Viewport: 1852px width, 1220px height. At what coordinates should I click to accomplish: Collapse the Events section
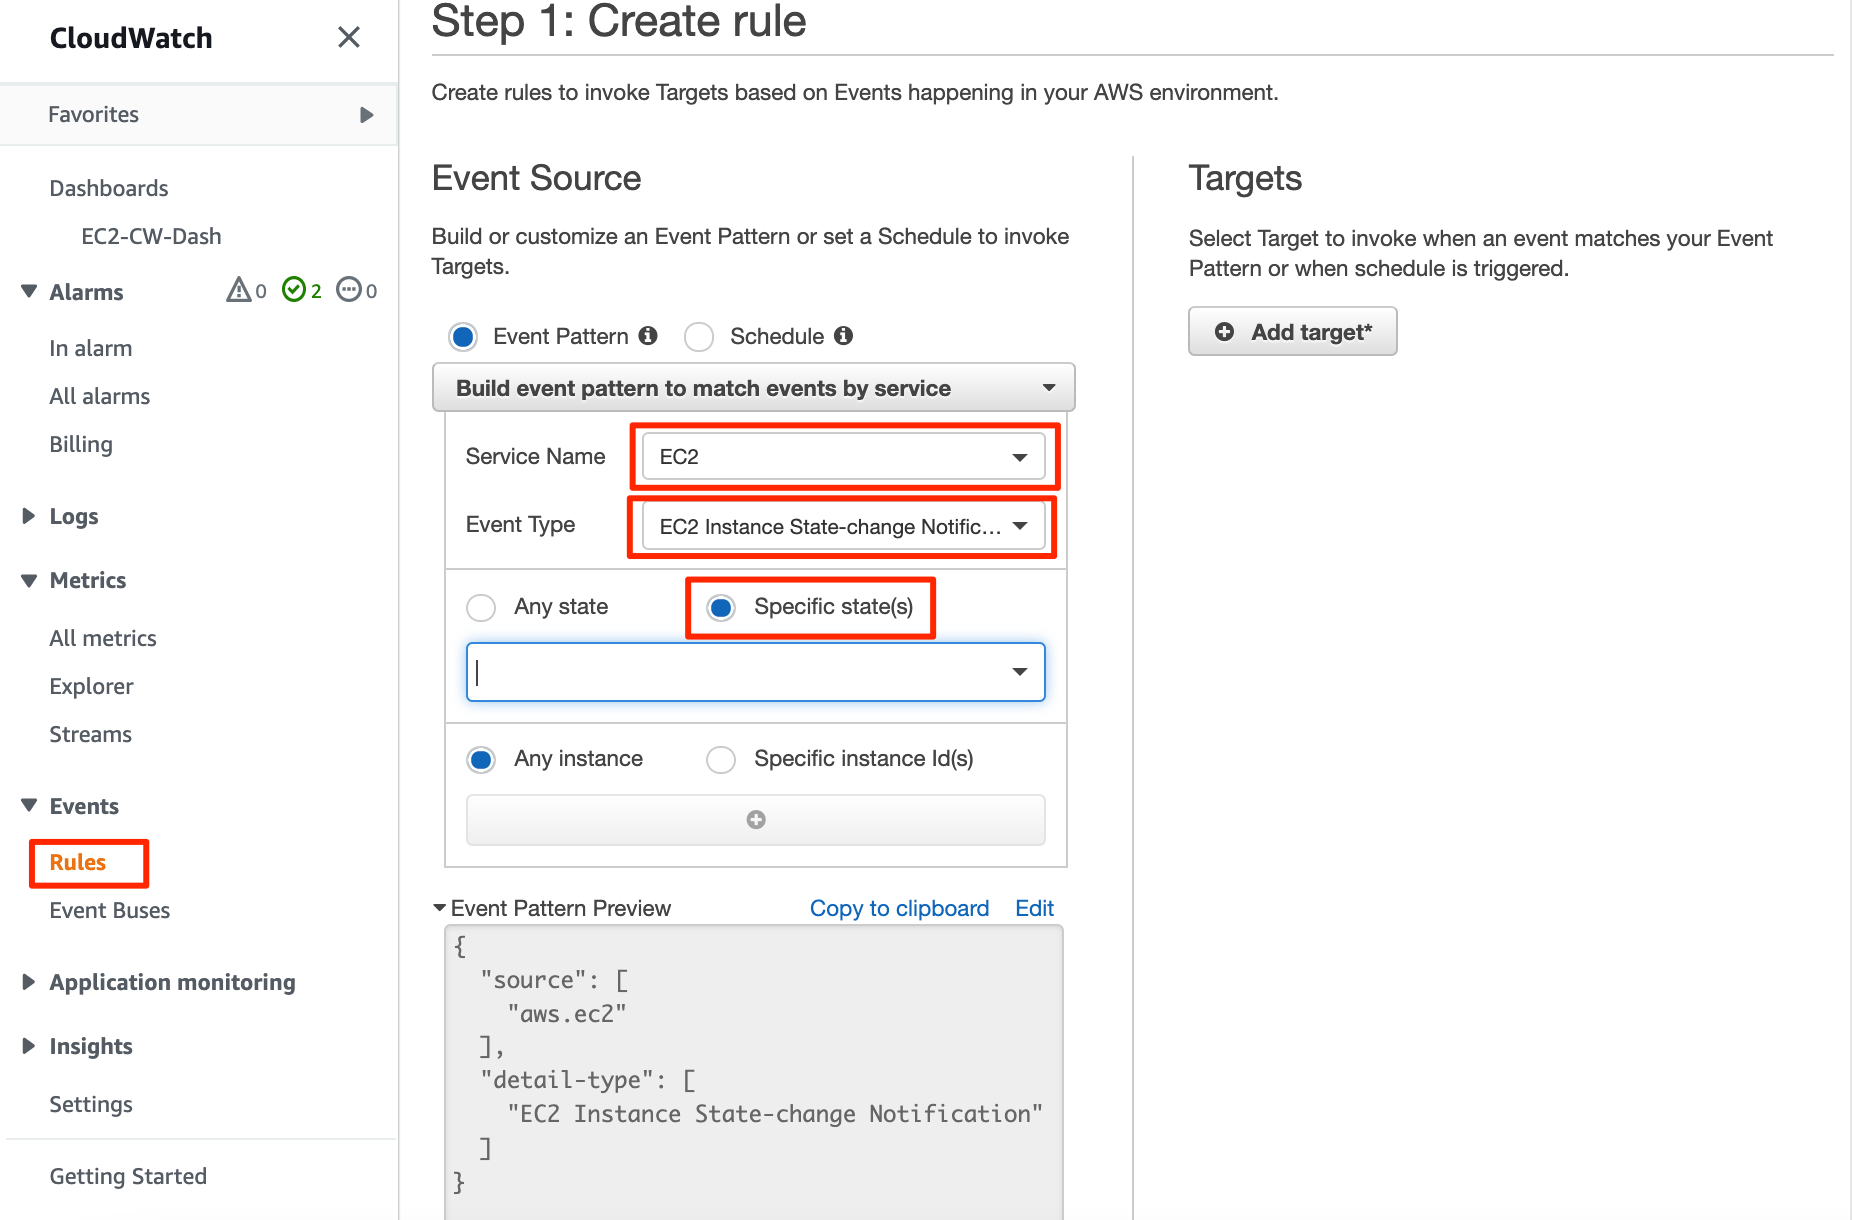pyautogui.click(x=29, y=806)
